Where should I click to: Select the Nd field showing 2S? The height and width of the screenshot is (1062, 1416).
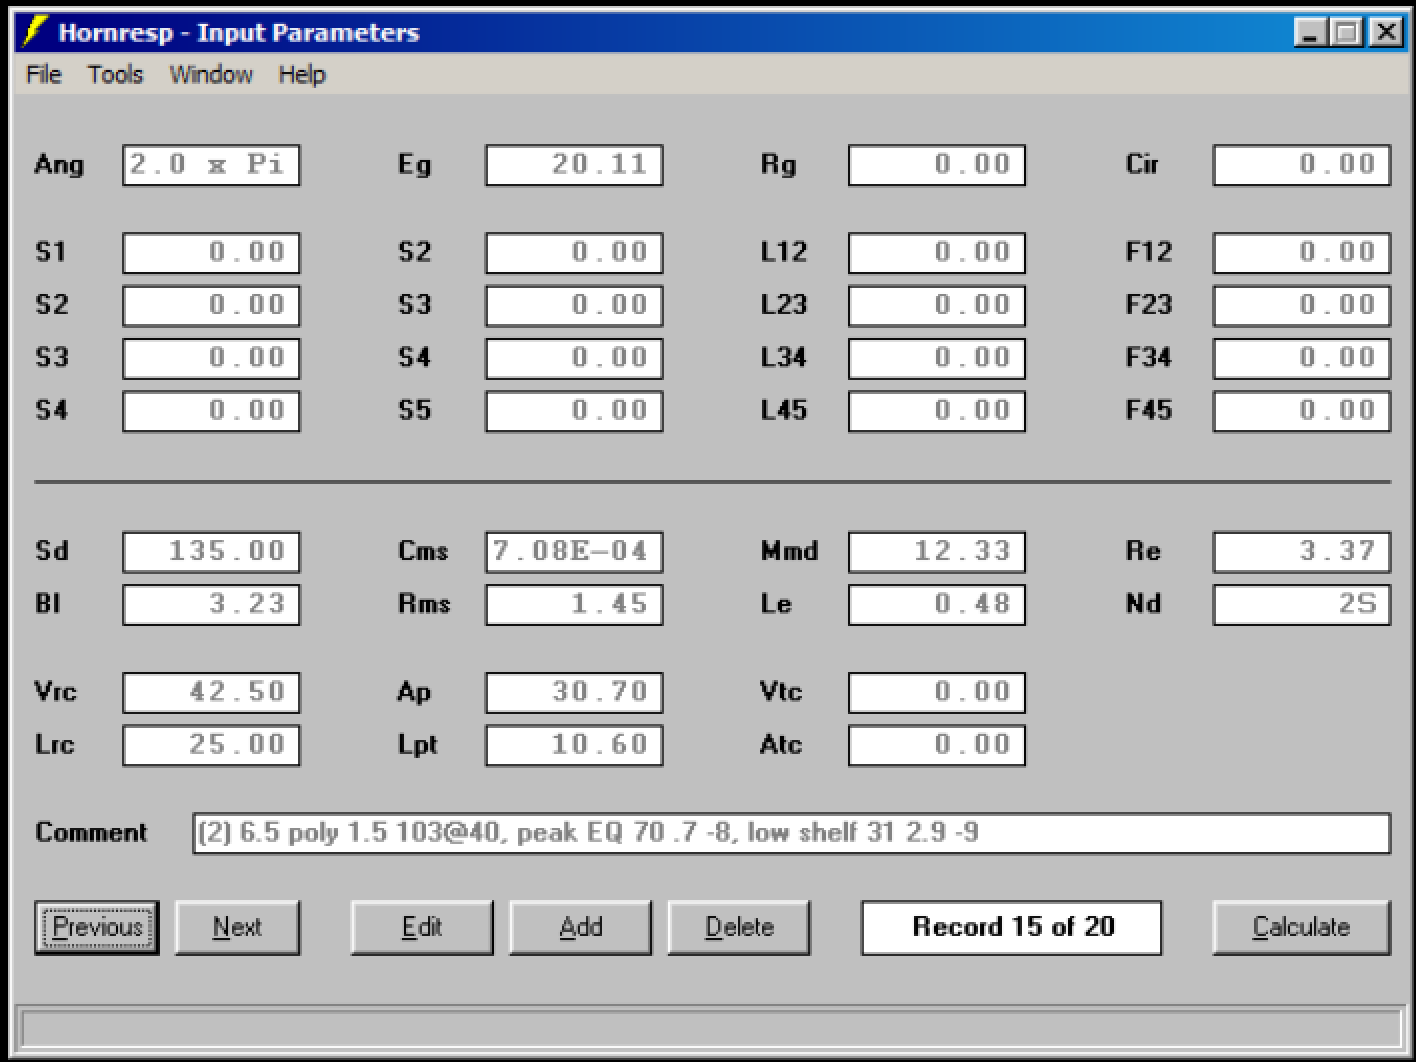[1302, 605]
